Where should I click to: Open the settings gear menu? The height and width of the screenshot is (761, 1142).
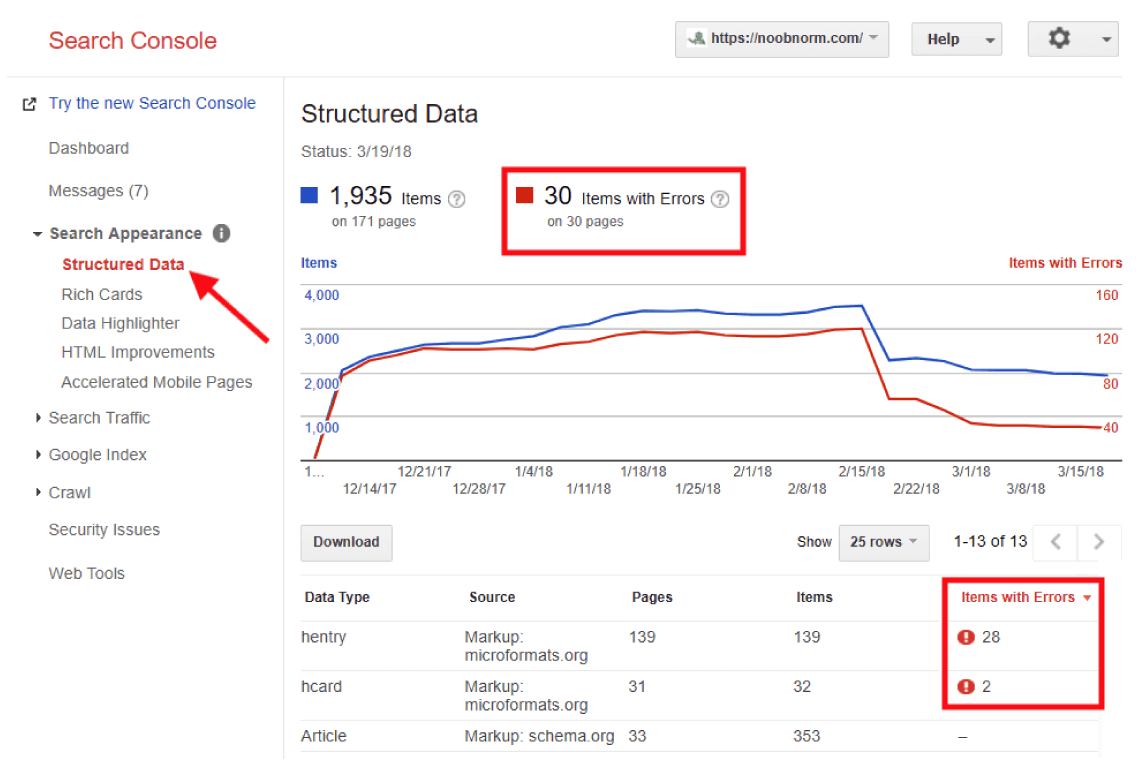click(x=1072, y=39)
